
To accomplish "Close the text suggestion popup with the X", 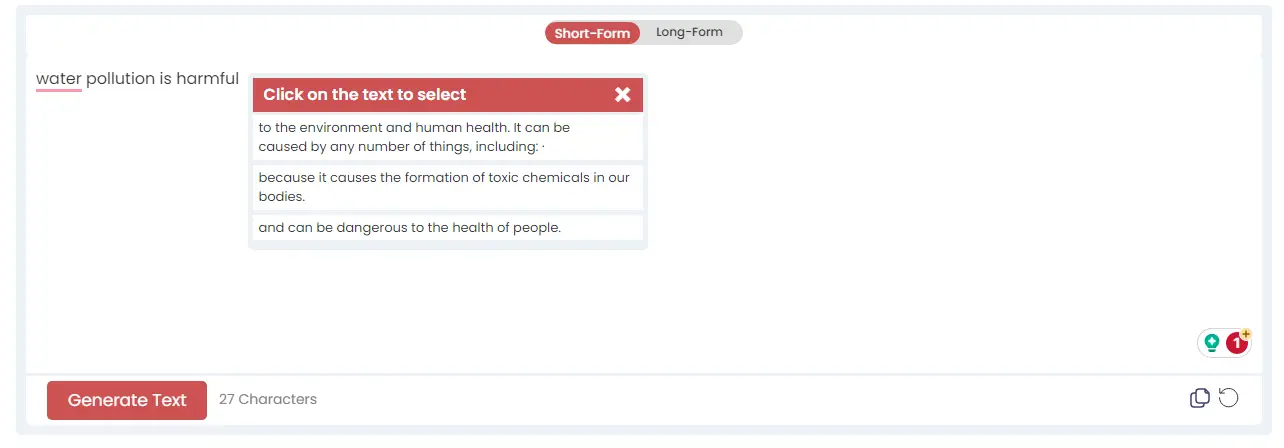I will click(623, 95).
